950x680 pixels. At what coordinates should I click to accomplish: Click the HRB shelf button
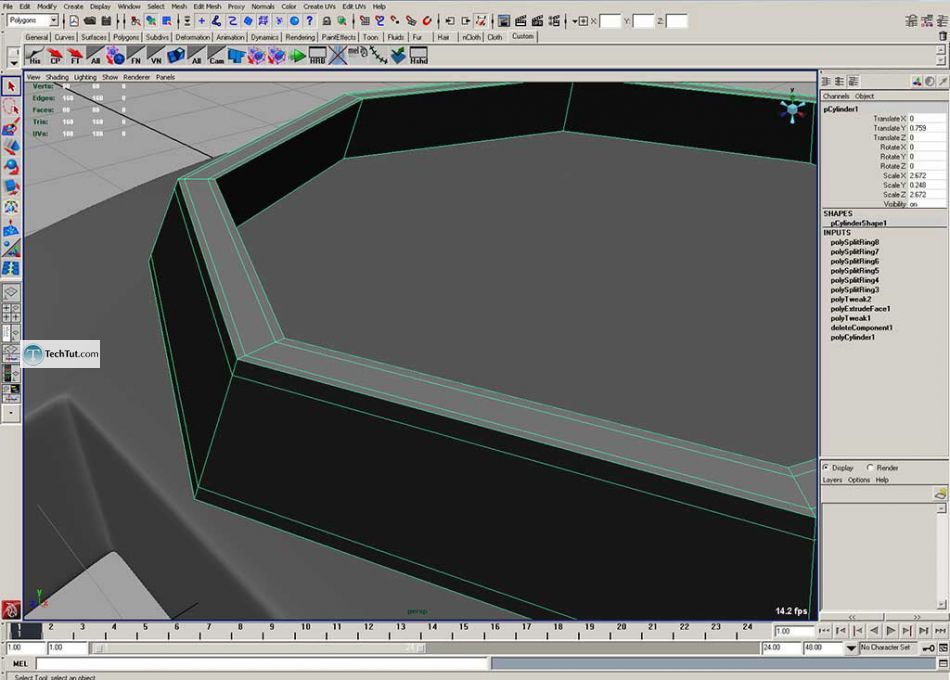[x=318, y=56]
